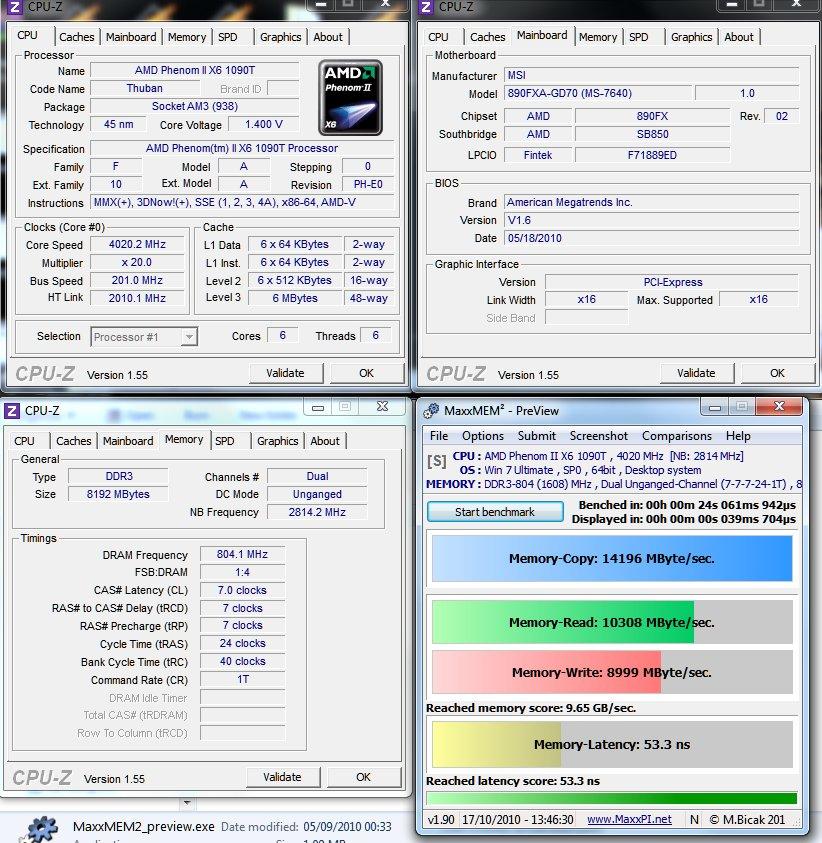
Task: Click OK in the Mainboard window
Action: pyautogui.click(x=777, y=373)
